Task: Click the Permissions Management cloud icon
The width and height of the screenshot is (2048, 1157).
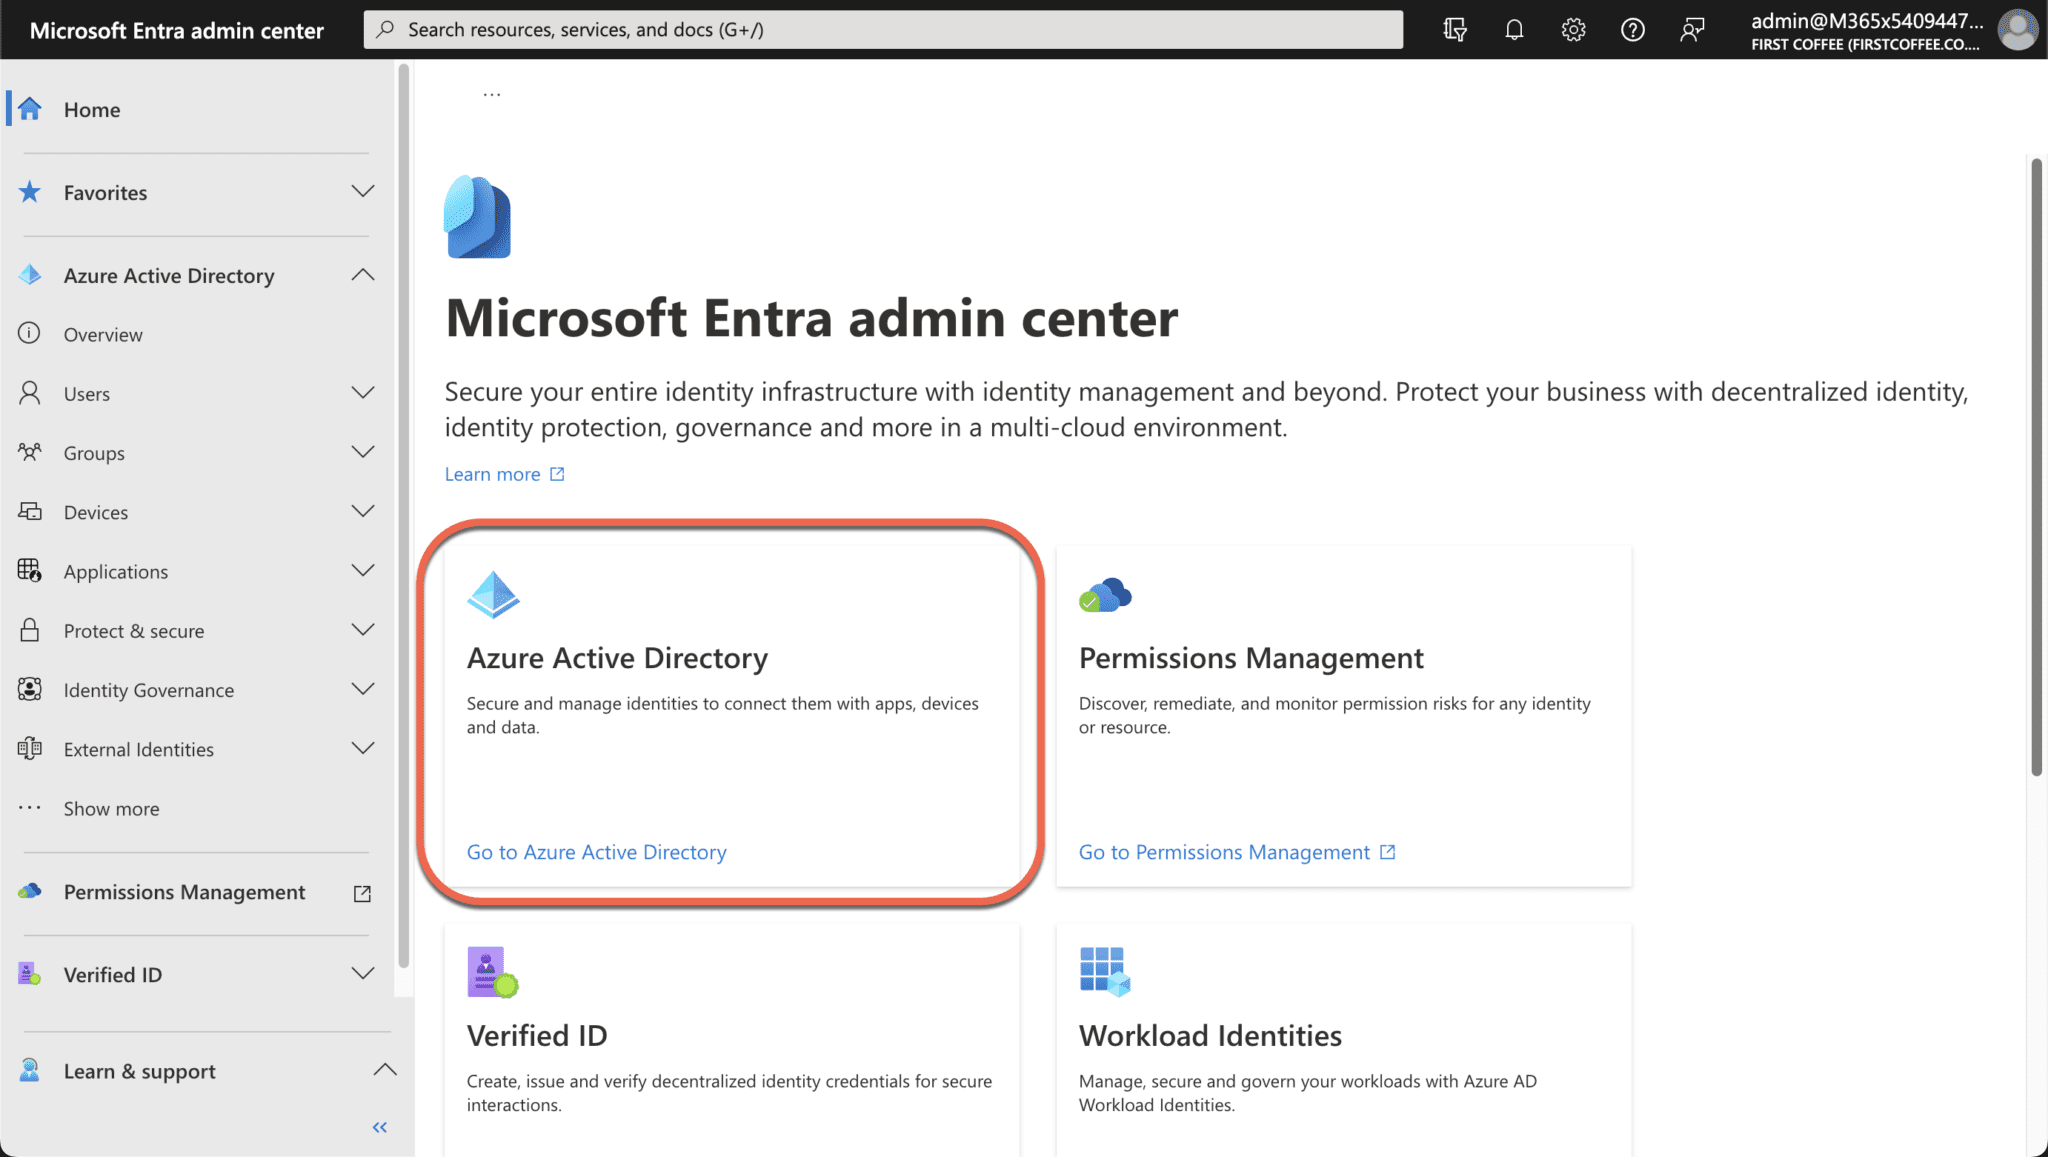Action: 1104,593
